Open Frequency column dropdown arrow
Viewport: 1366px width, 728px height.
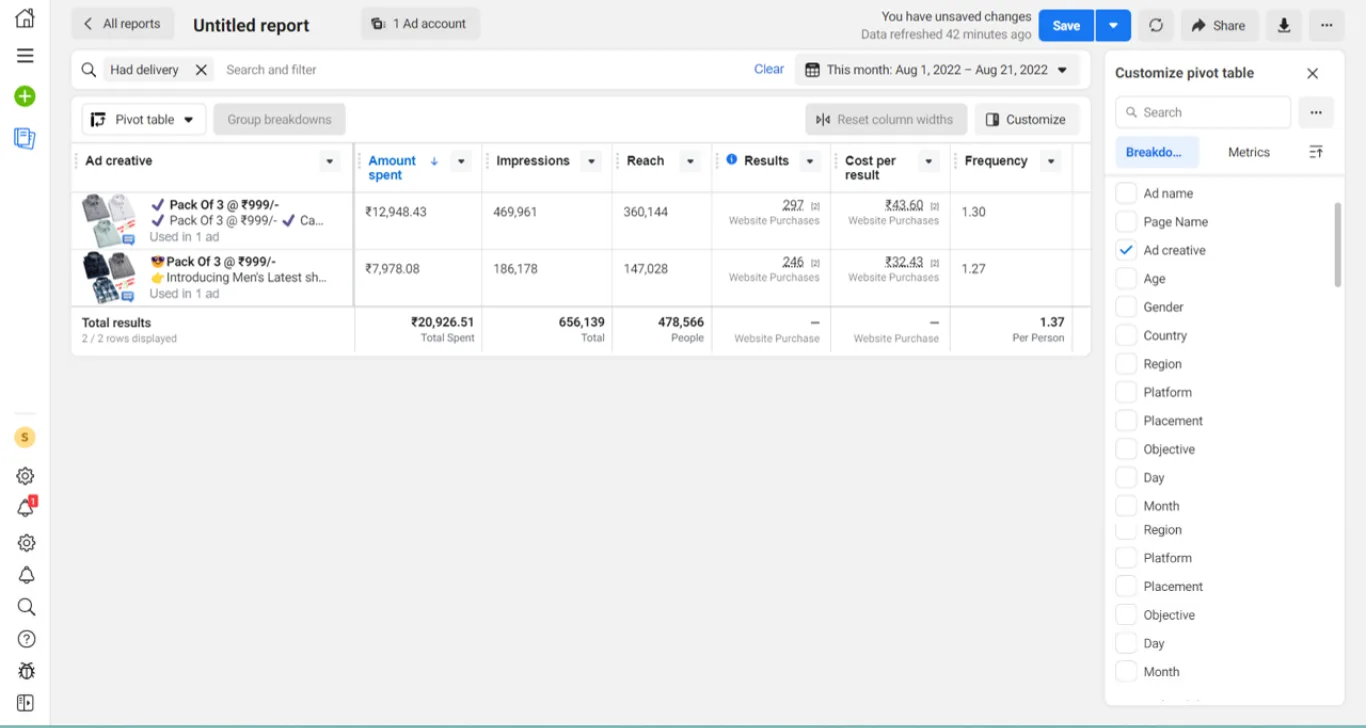(1050, 161)
